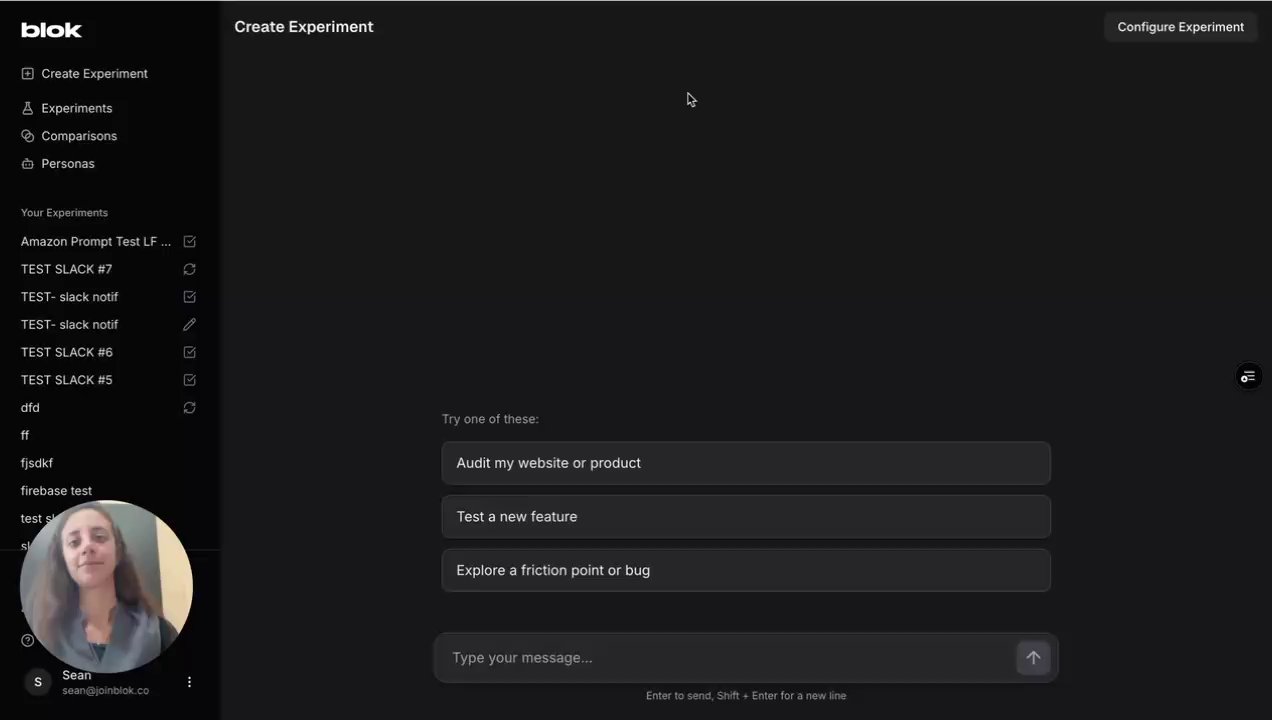Click the edit pencil icon for TEST- slack notif
Viewport: 1272px width, 720px height.
(x=189, y=325)
